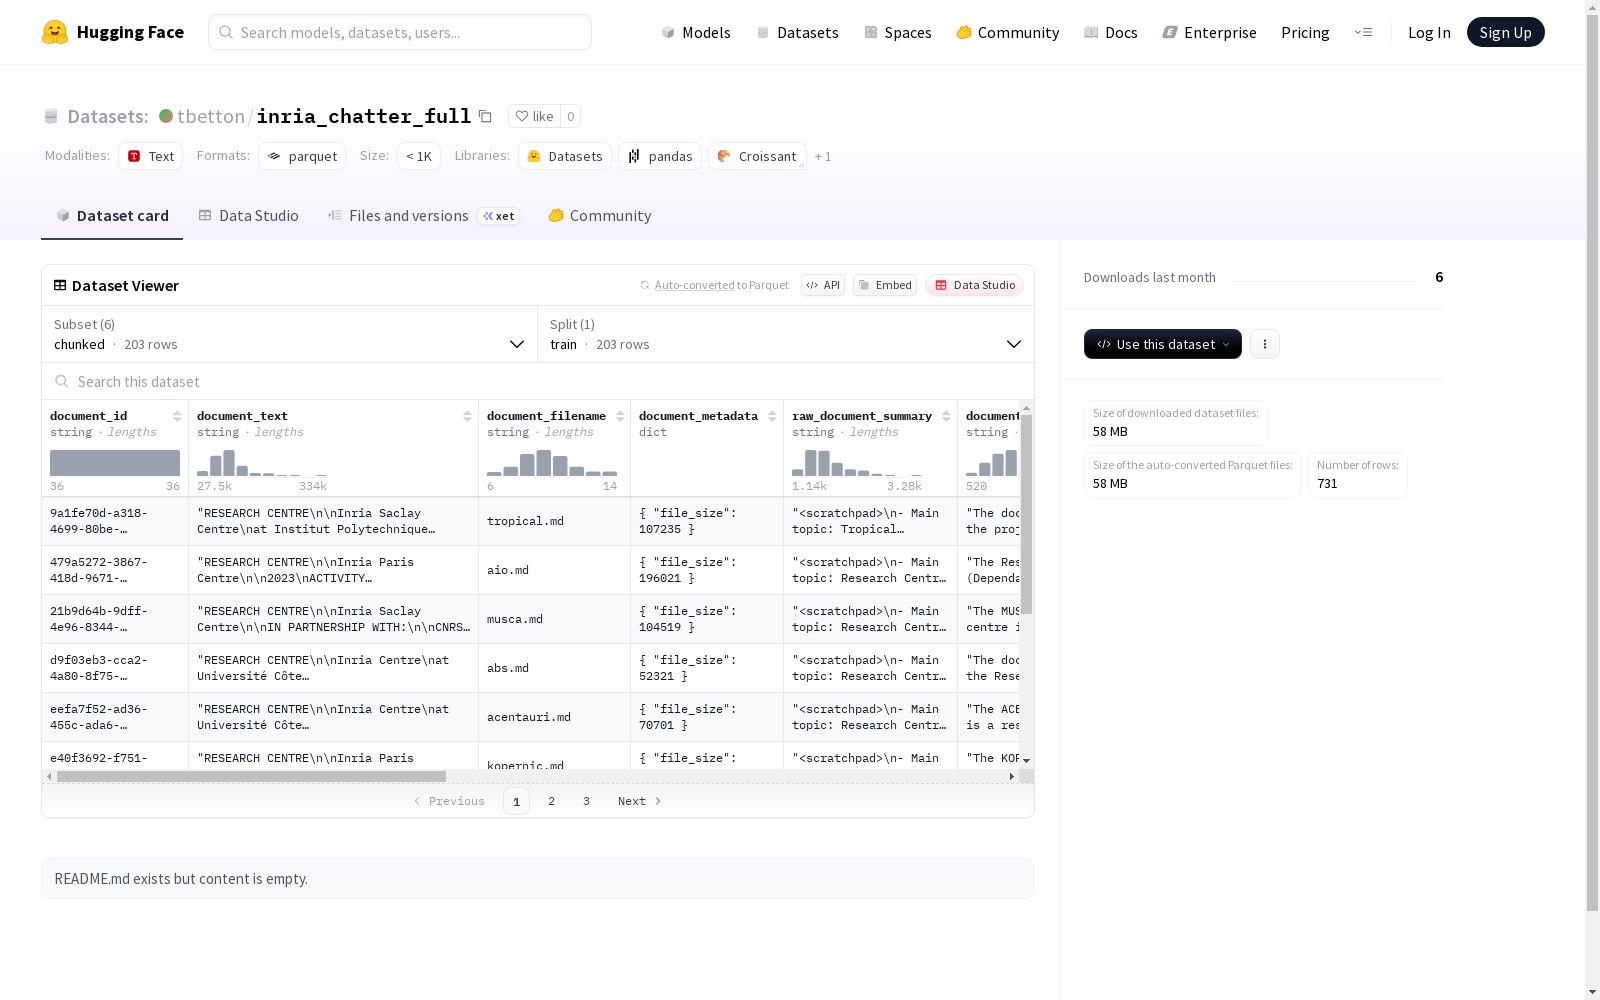Open the tbetton user profile link
The image size is (1600, 1000).
(x=211, y=116)
